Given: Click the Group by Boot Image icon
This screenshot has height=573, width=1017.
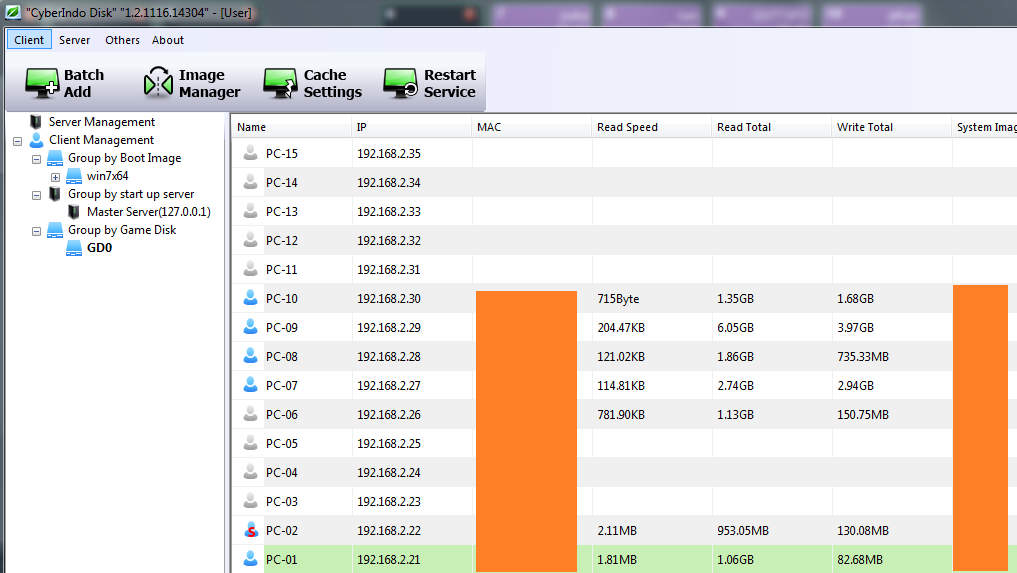Looking at the screenshot, I should 55,158.
